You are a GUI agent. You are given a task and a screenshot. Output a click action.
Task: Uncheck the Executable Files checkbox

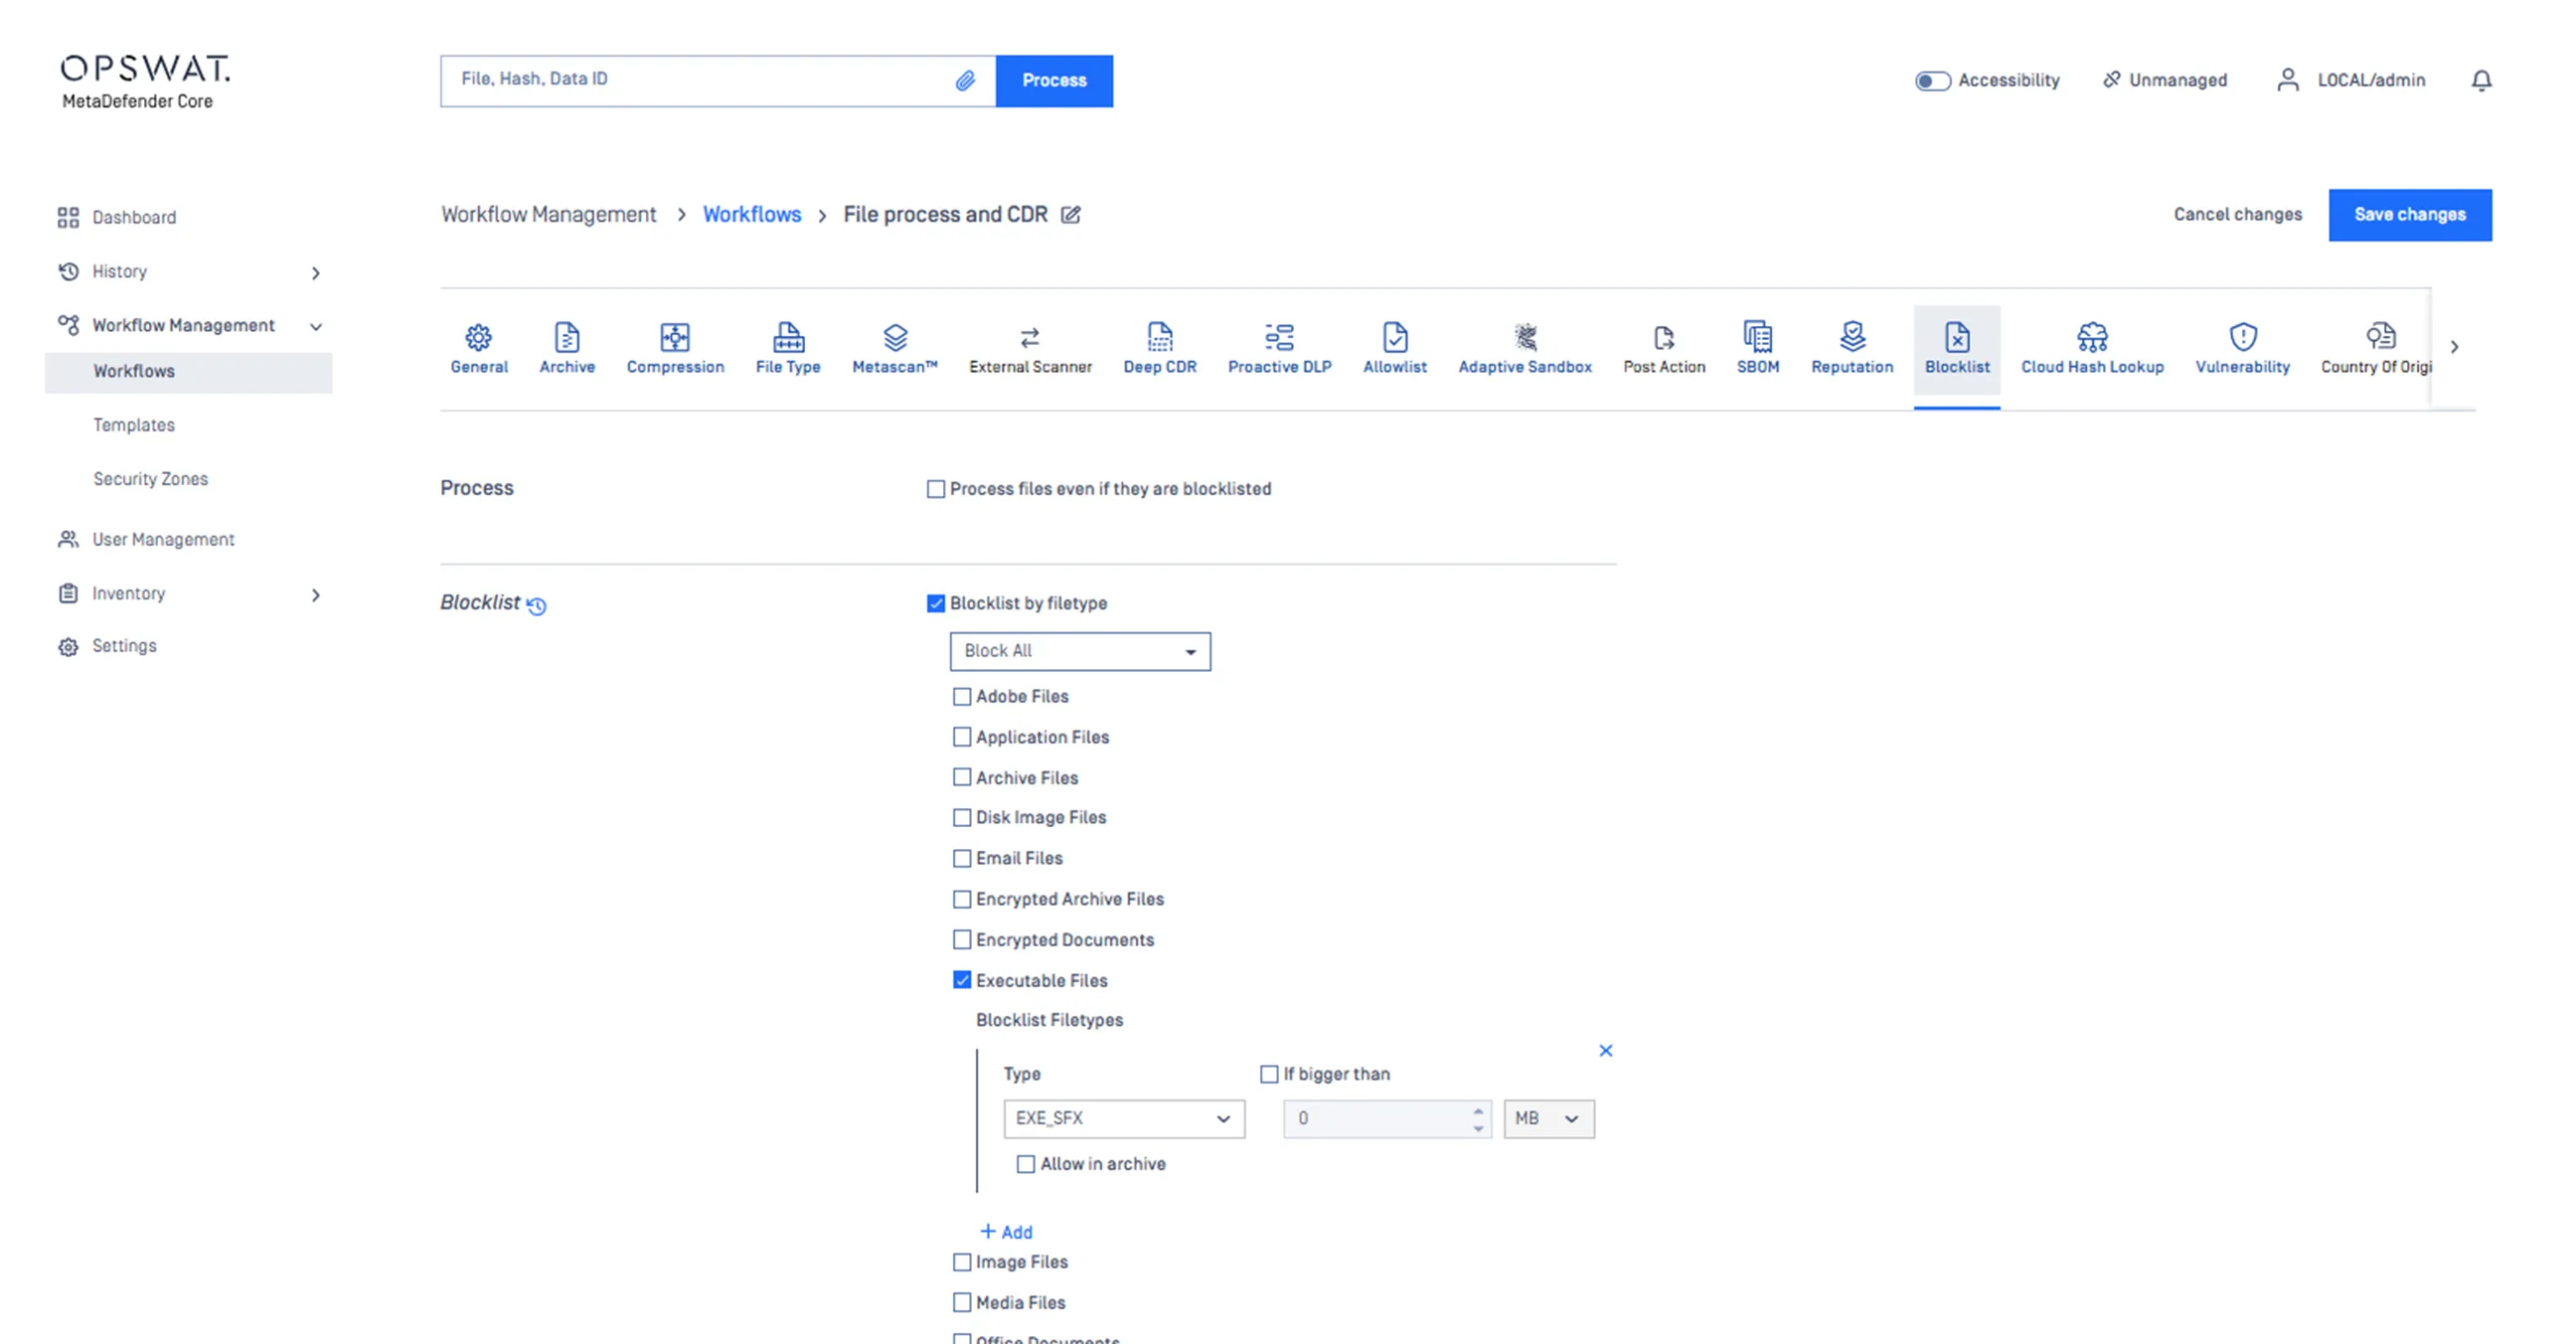click(x=962, y=980)
